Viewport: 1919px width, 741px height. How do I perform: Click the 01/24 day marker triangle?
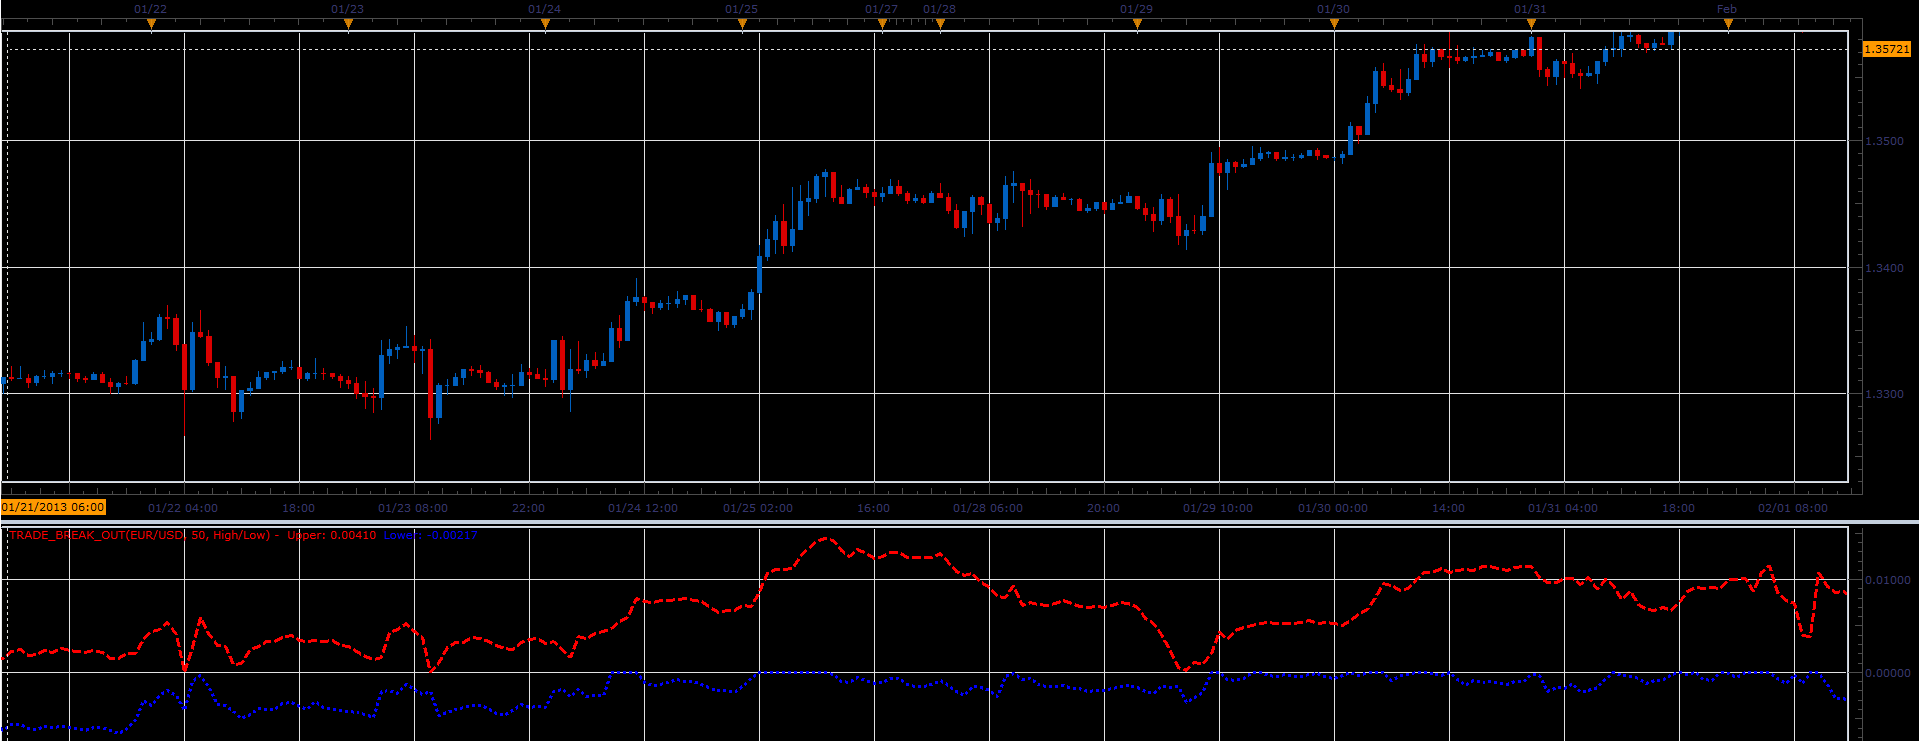[545, 24]
